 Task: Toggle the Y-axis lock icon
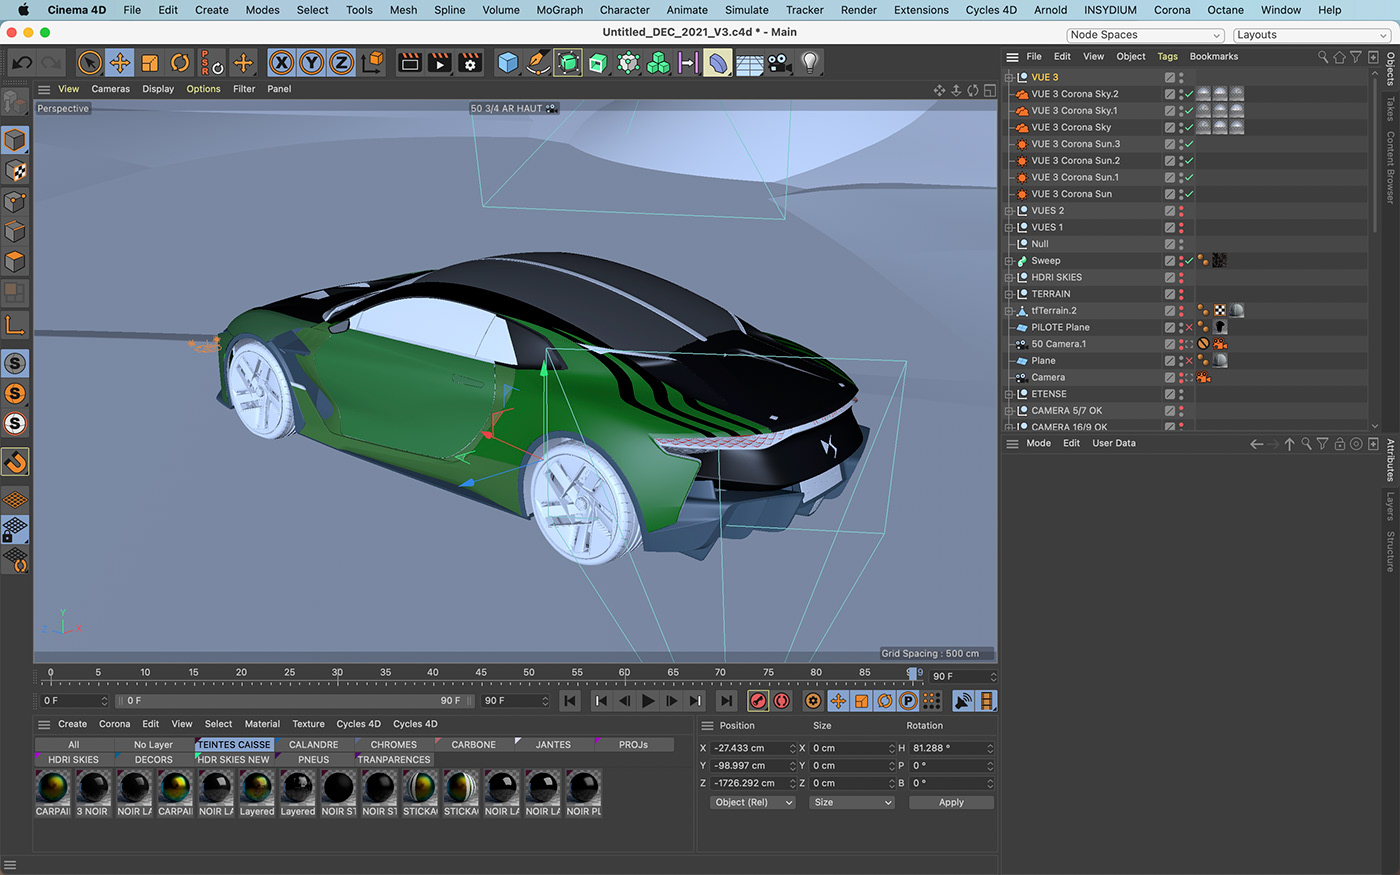pos(313,62)
